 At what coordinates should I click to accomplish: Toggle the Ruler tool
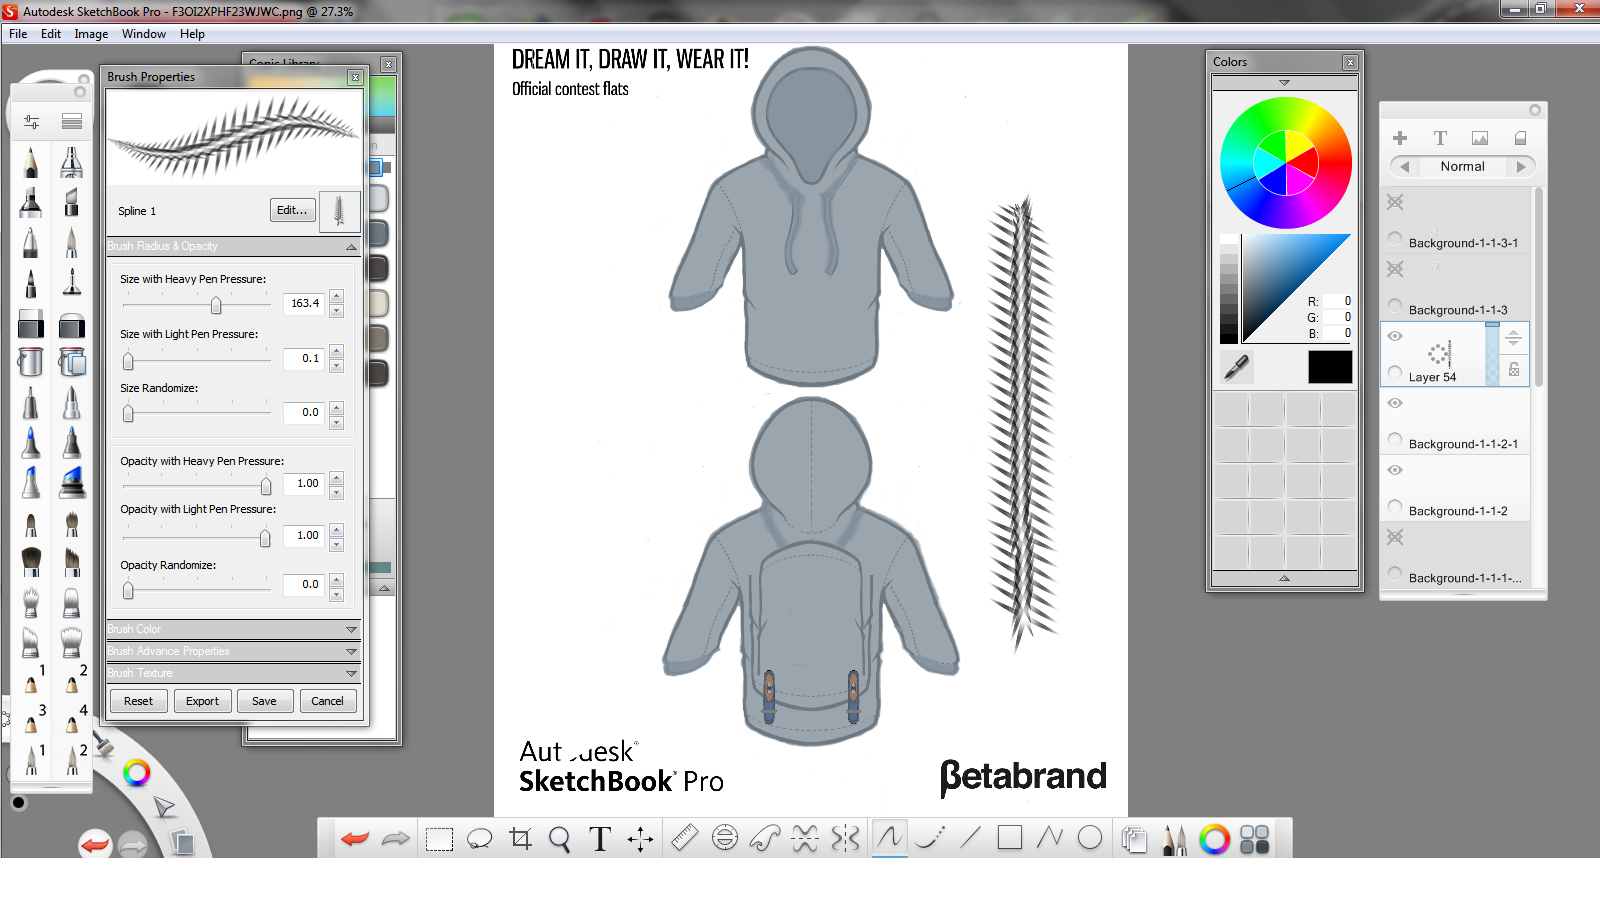click(x=684, y=838)
